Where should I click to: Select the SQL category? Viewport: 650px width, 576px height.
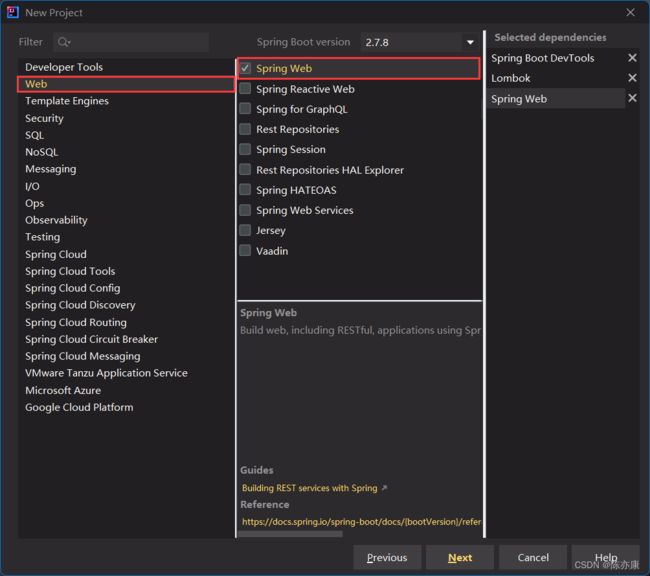[x=126, y=135]
